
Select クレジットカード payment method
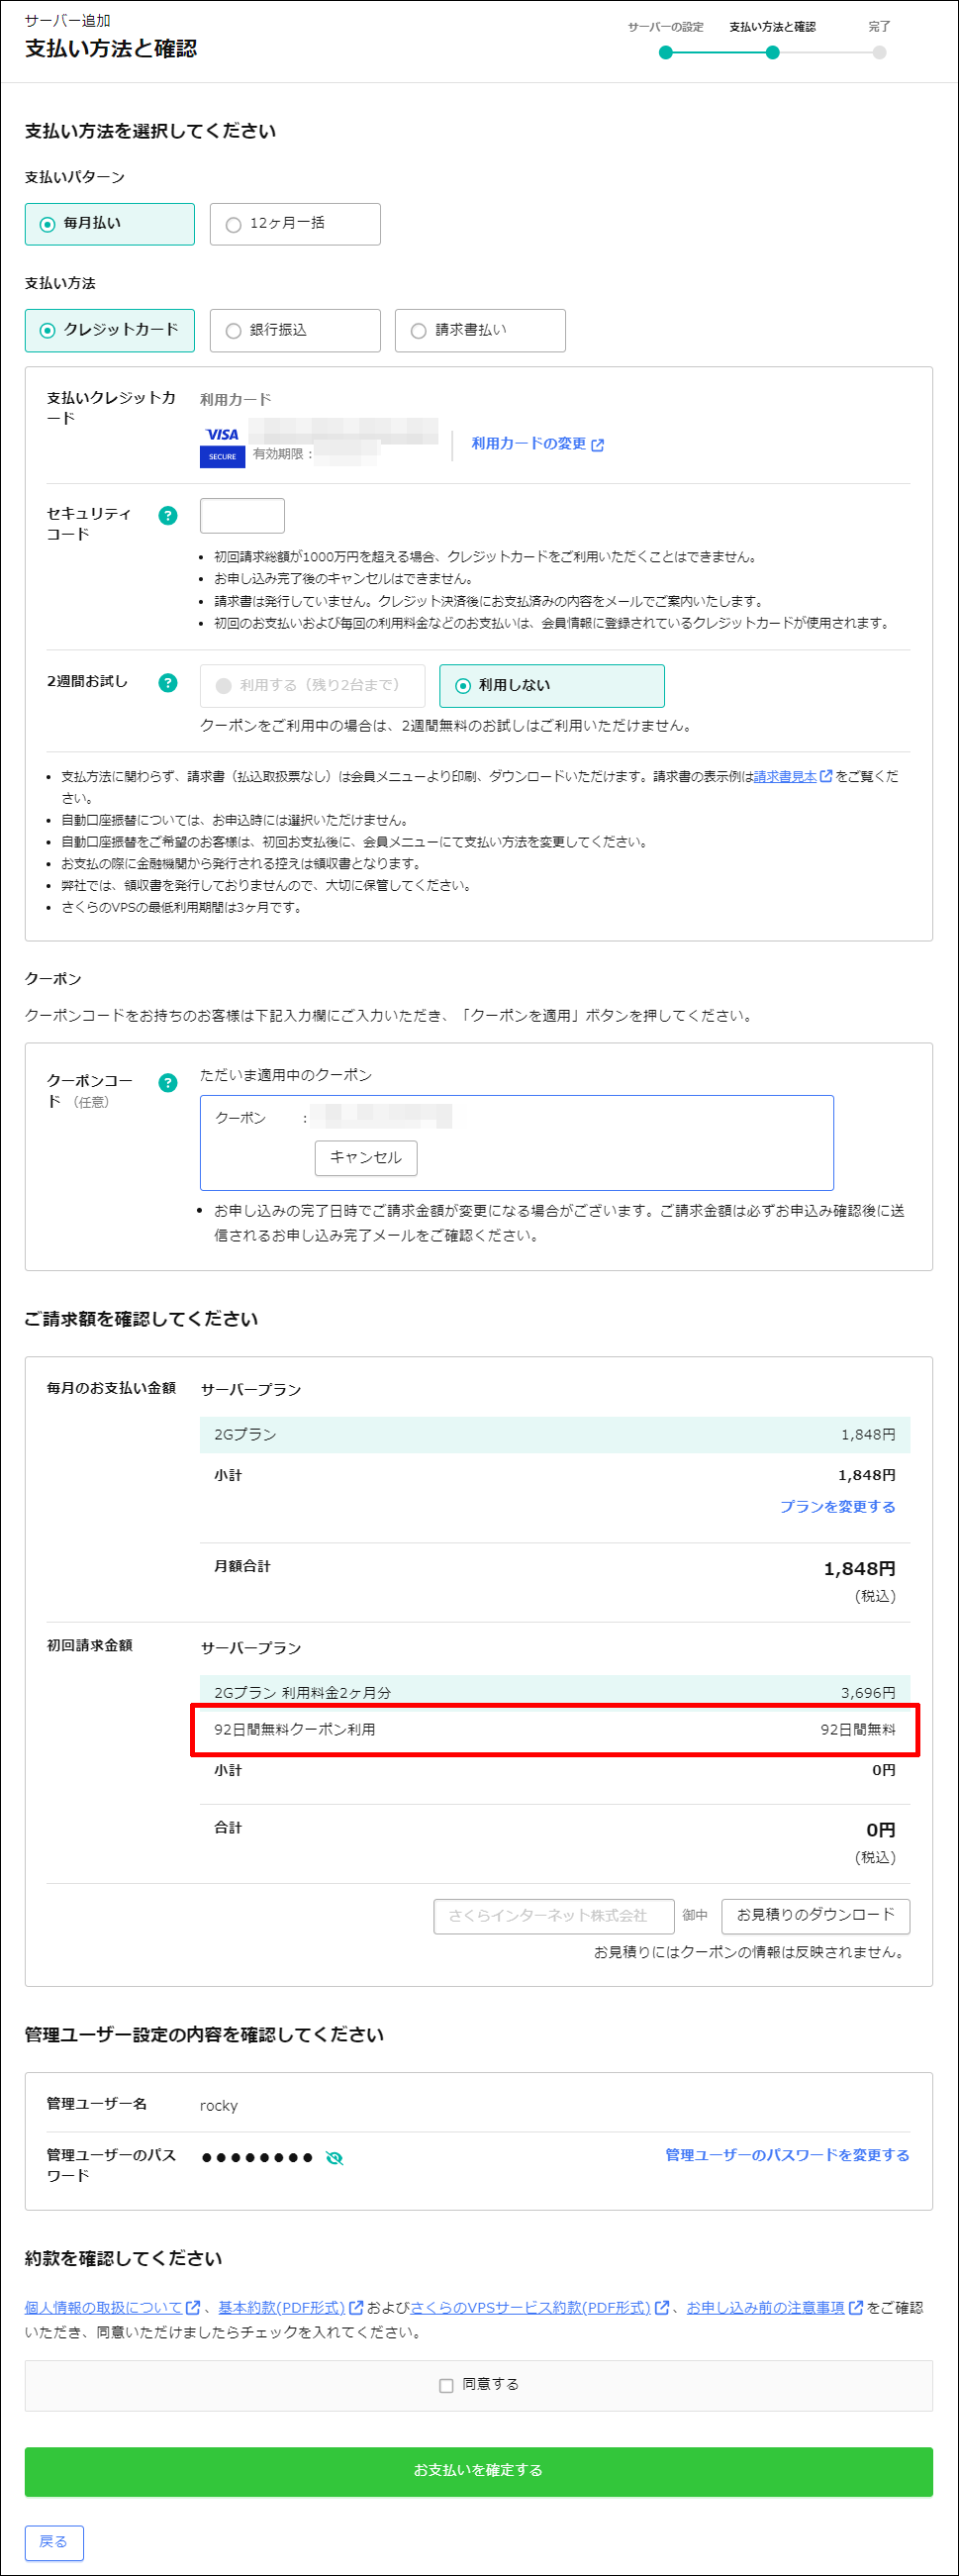tap(110, 330)
